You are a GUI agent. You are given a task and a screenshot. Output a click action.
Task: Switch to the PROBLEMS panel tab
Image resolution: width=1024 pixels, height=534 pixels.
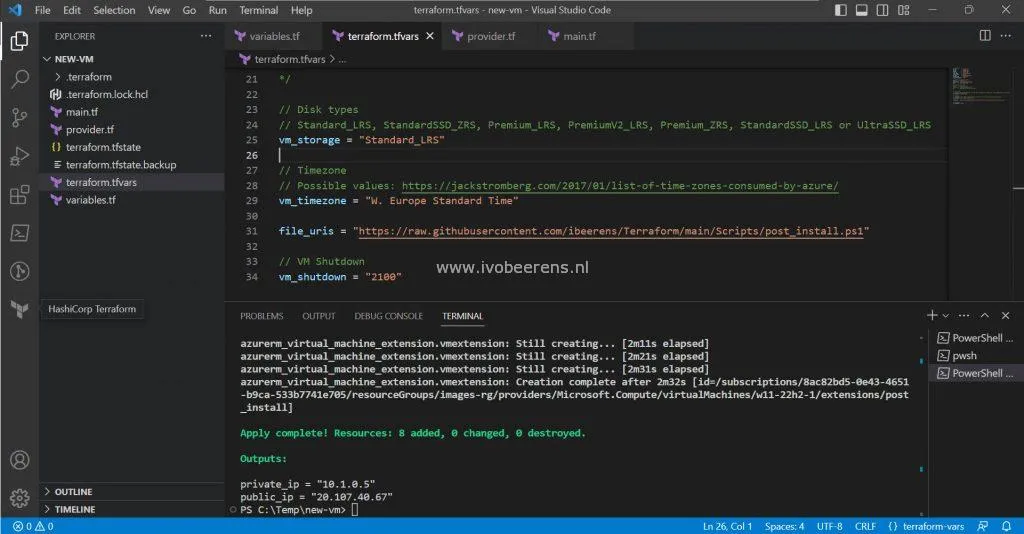tap(262, 316)
